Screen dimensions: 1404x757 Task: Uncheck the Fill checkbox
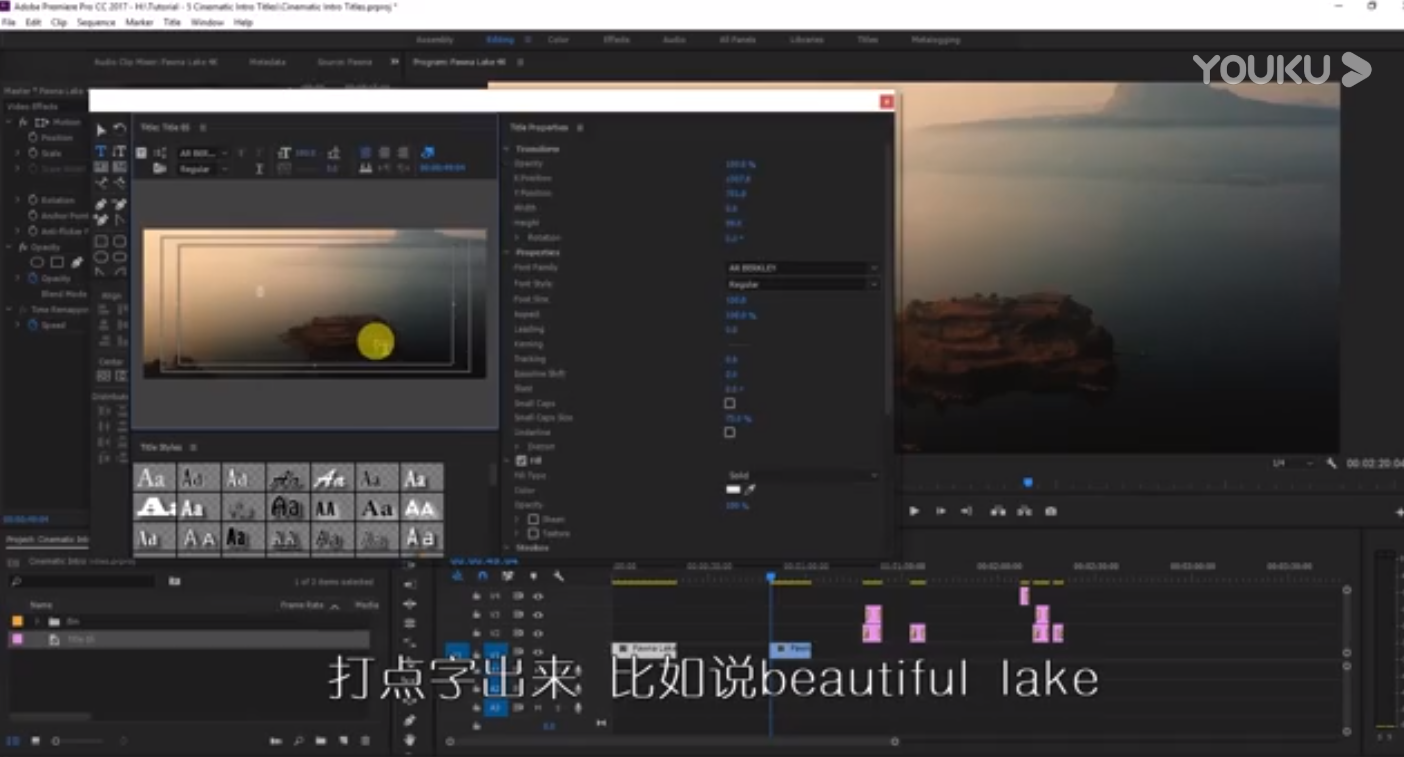pos(521,461)
